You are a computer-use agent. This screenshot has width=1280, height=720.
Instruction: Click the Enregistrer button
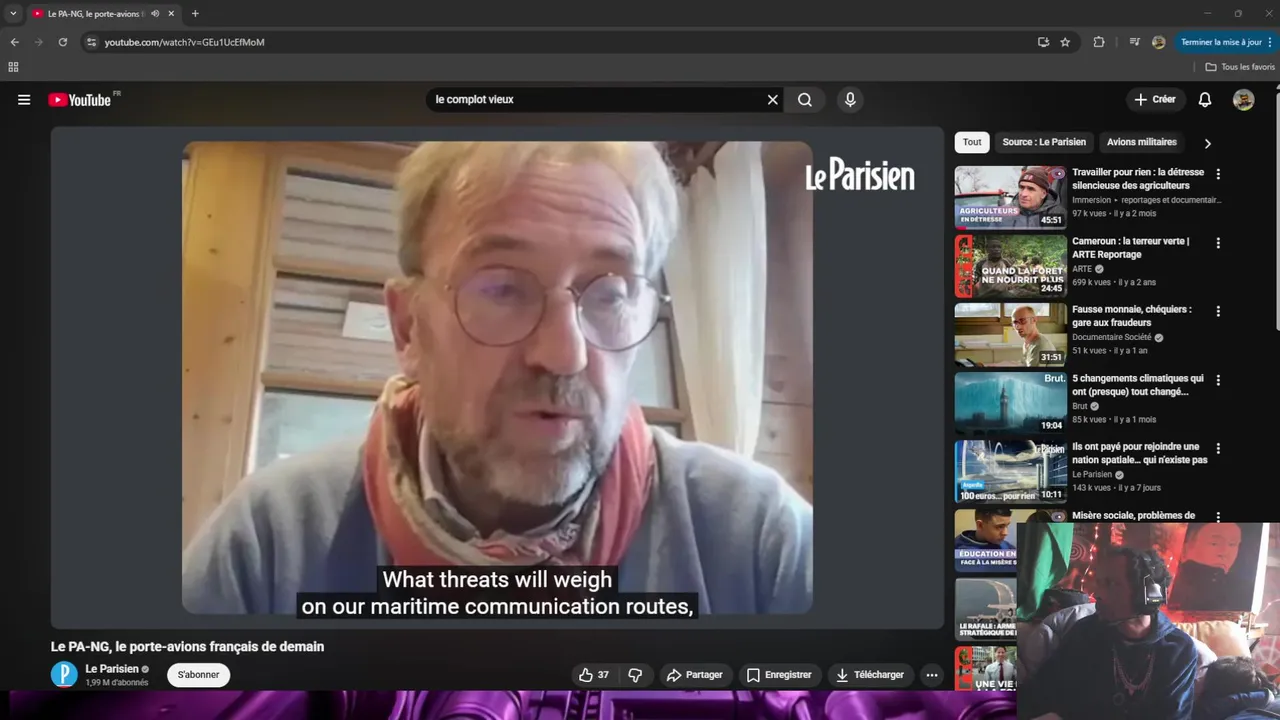[779, 675]
